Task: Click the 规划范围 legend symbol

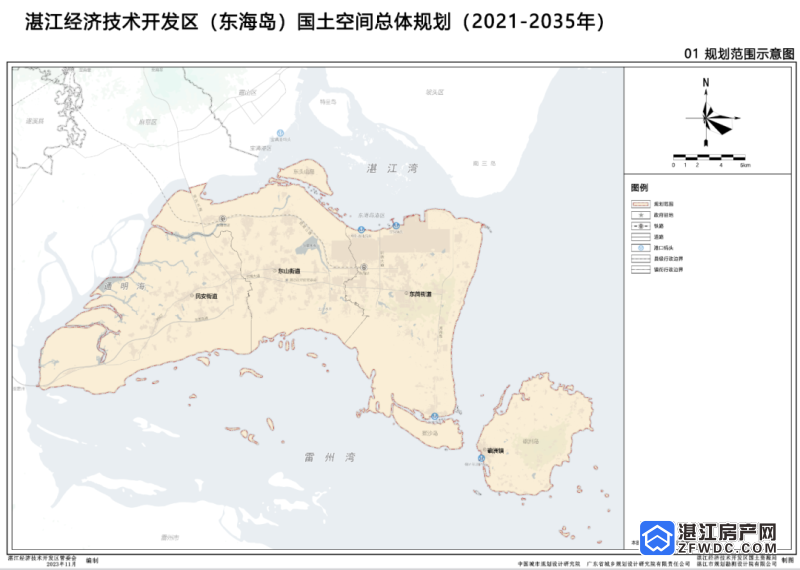Action: (640, 204)
